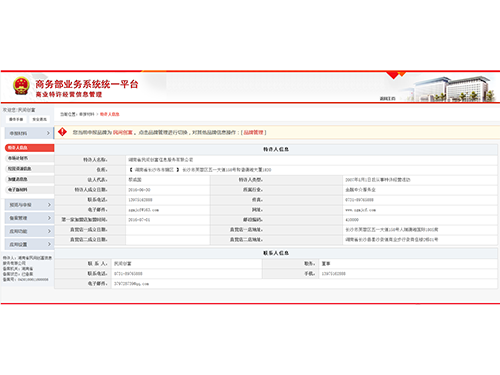500x375 pixels.
Task: Click the 法人代表 name value
Action: [135, 180]
